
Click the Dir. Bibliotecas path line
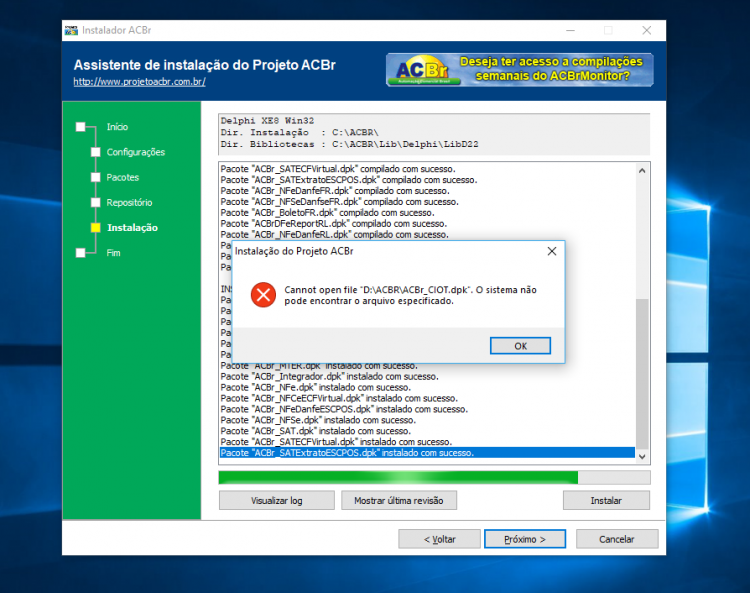349,144
